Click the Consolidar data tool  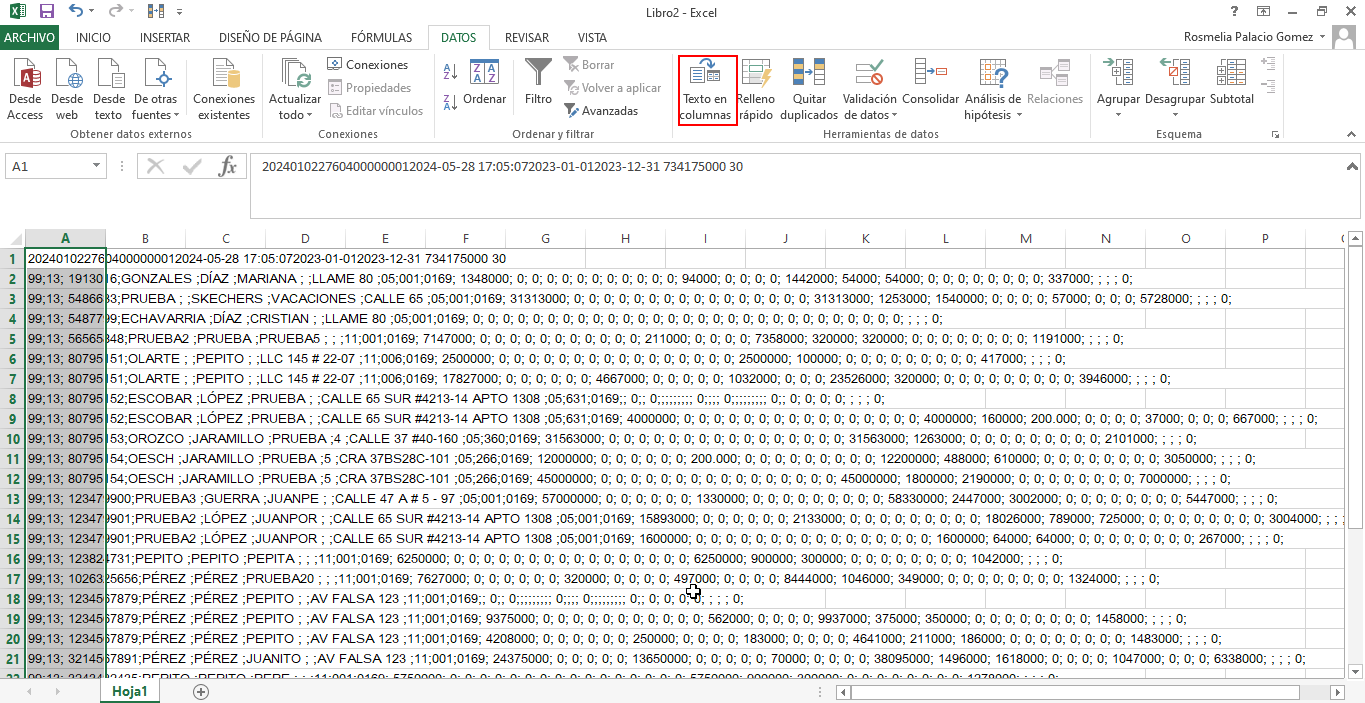pos(930,74)
